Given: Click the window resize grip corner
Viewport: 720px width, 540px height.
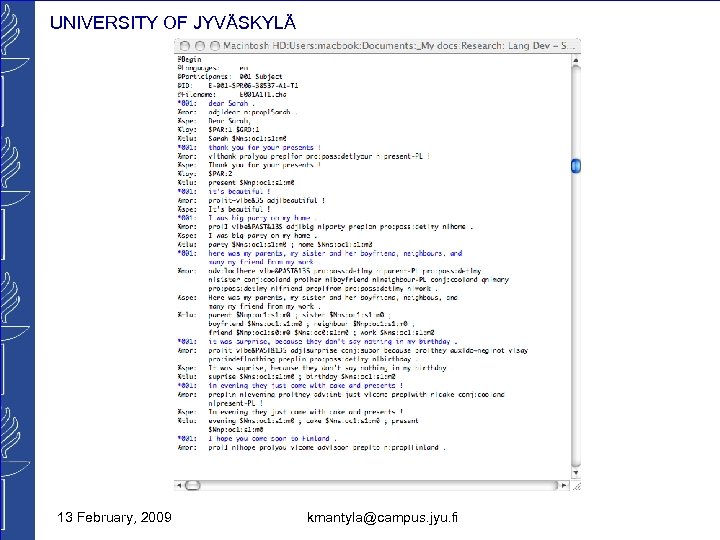Looking at the screenshot, I should pos(576,485).
